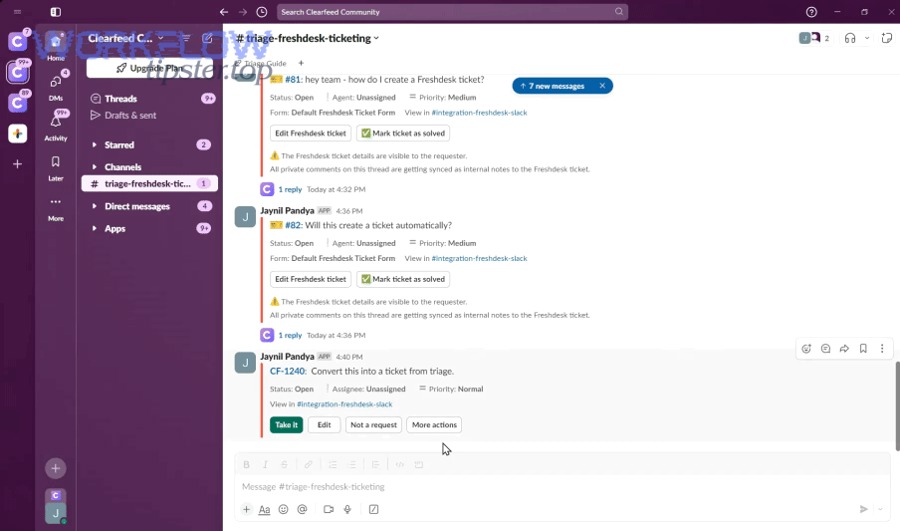The image size is (900, 531).
Task: Toggle the Aa formatting toolbar
Action: point(264,509)
